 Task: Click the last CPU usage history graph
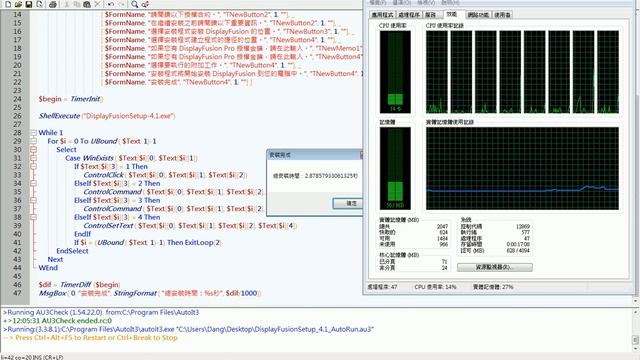(x=608, y=72)
